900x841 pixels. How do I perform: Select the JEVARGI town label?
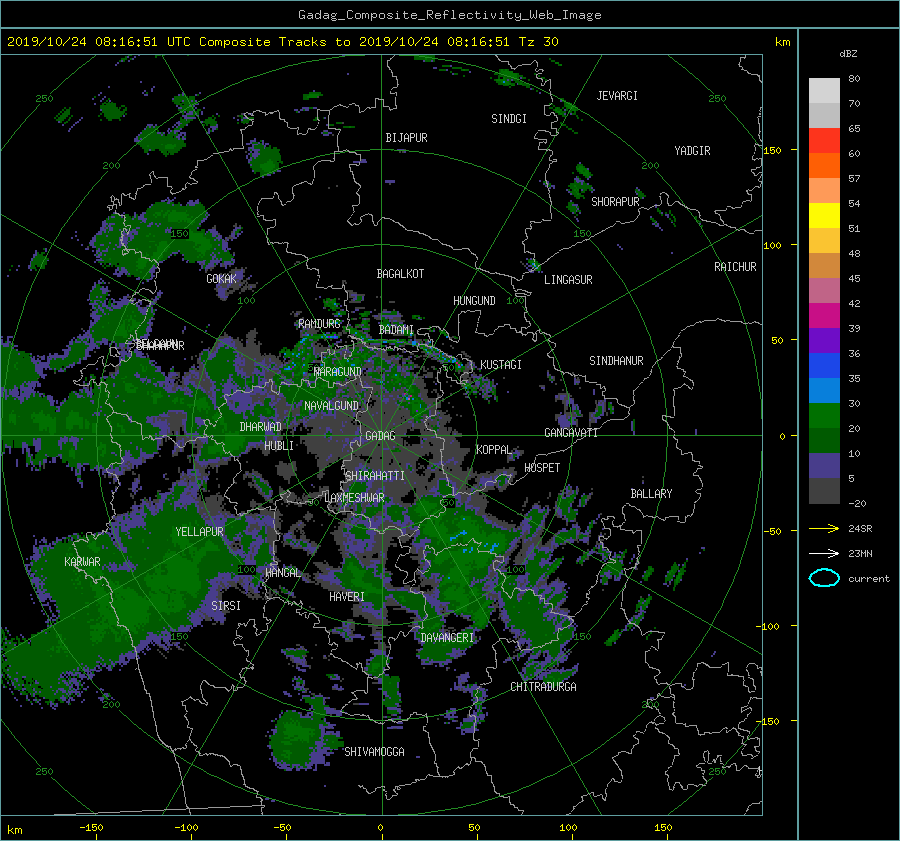[x=617, y=96]
